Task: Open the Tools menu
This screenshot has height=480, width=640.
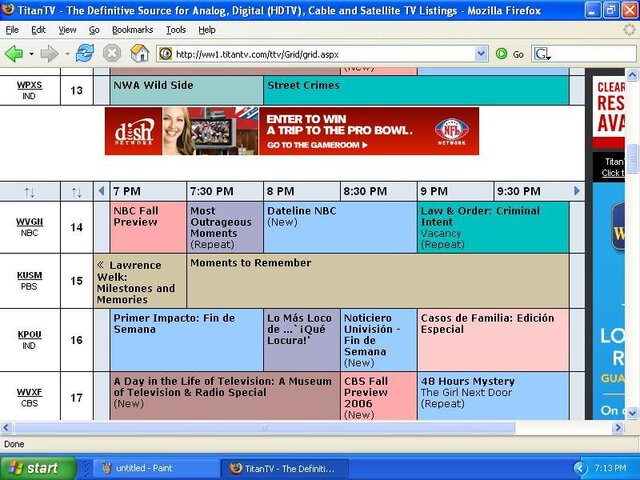Action: (176, 30)
